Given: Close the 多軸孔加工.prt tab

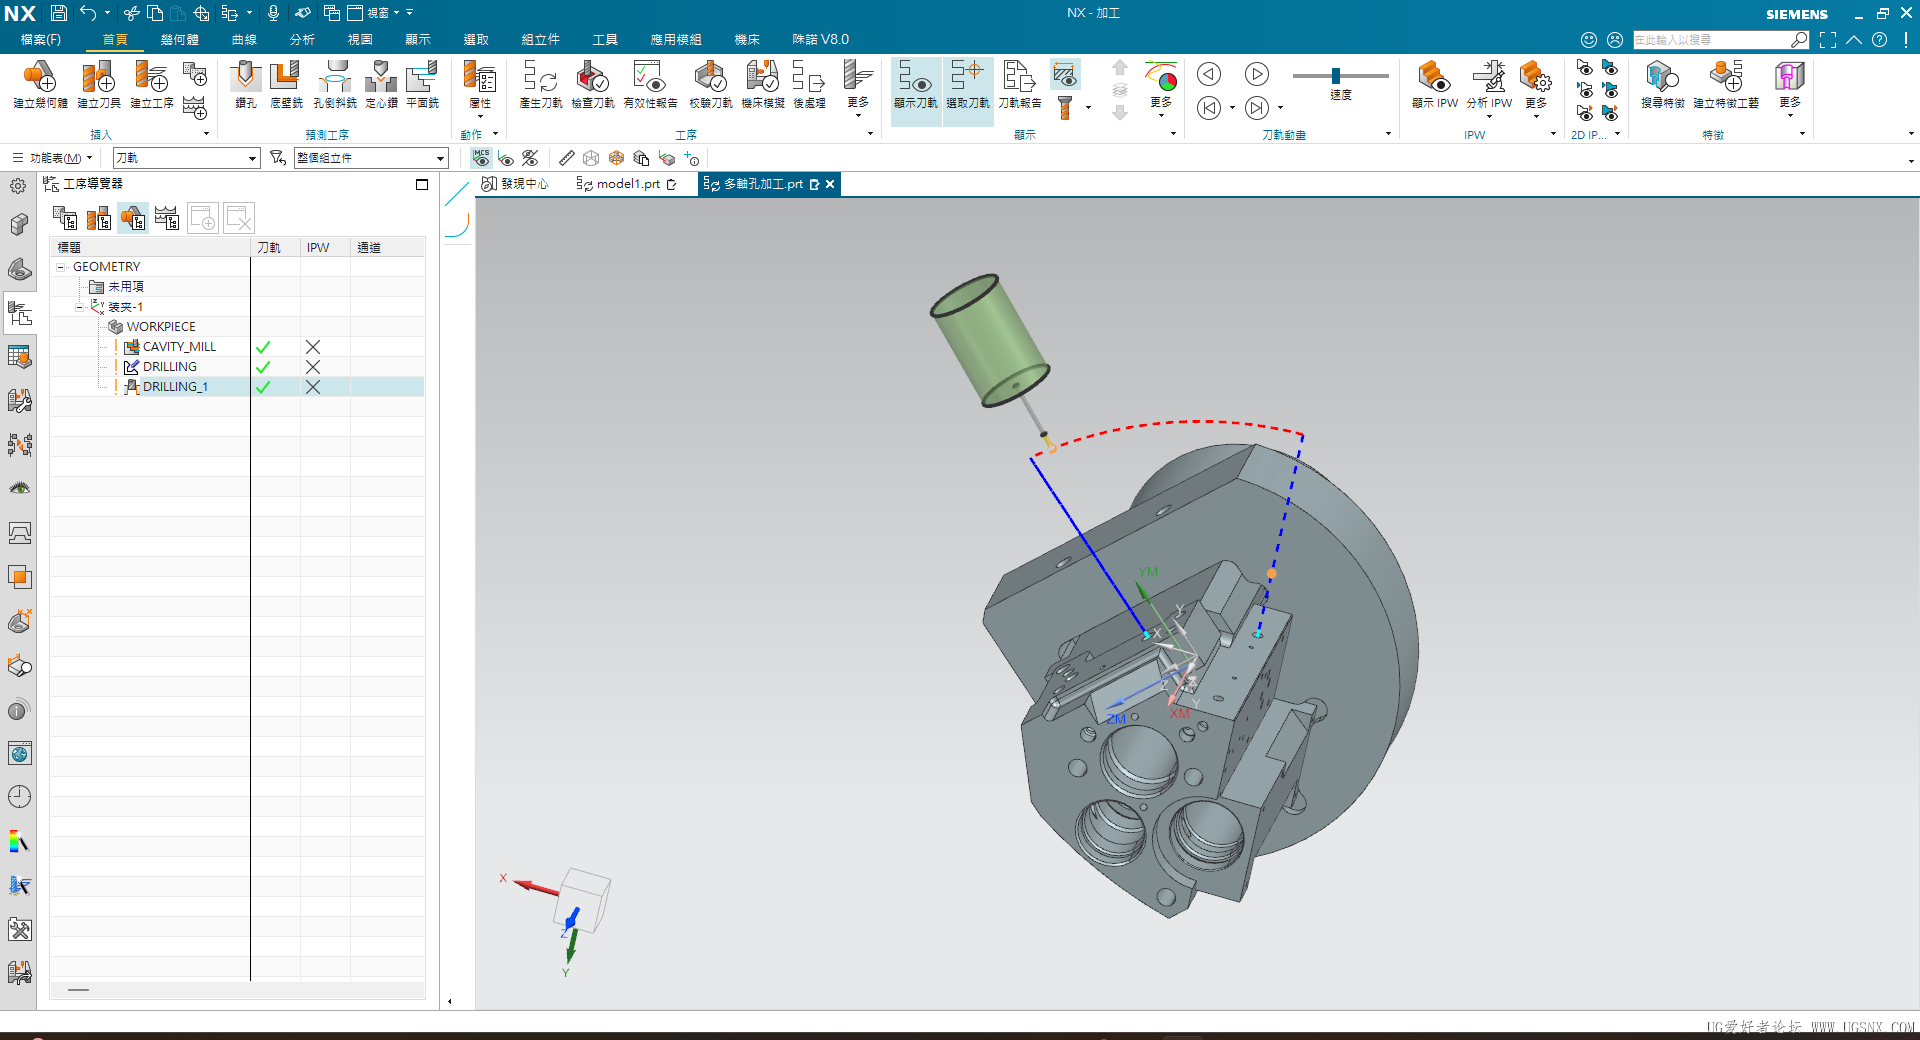Looking at the screenshot, I should pyautogui.click(x=830, y=184).
